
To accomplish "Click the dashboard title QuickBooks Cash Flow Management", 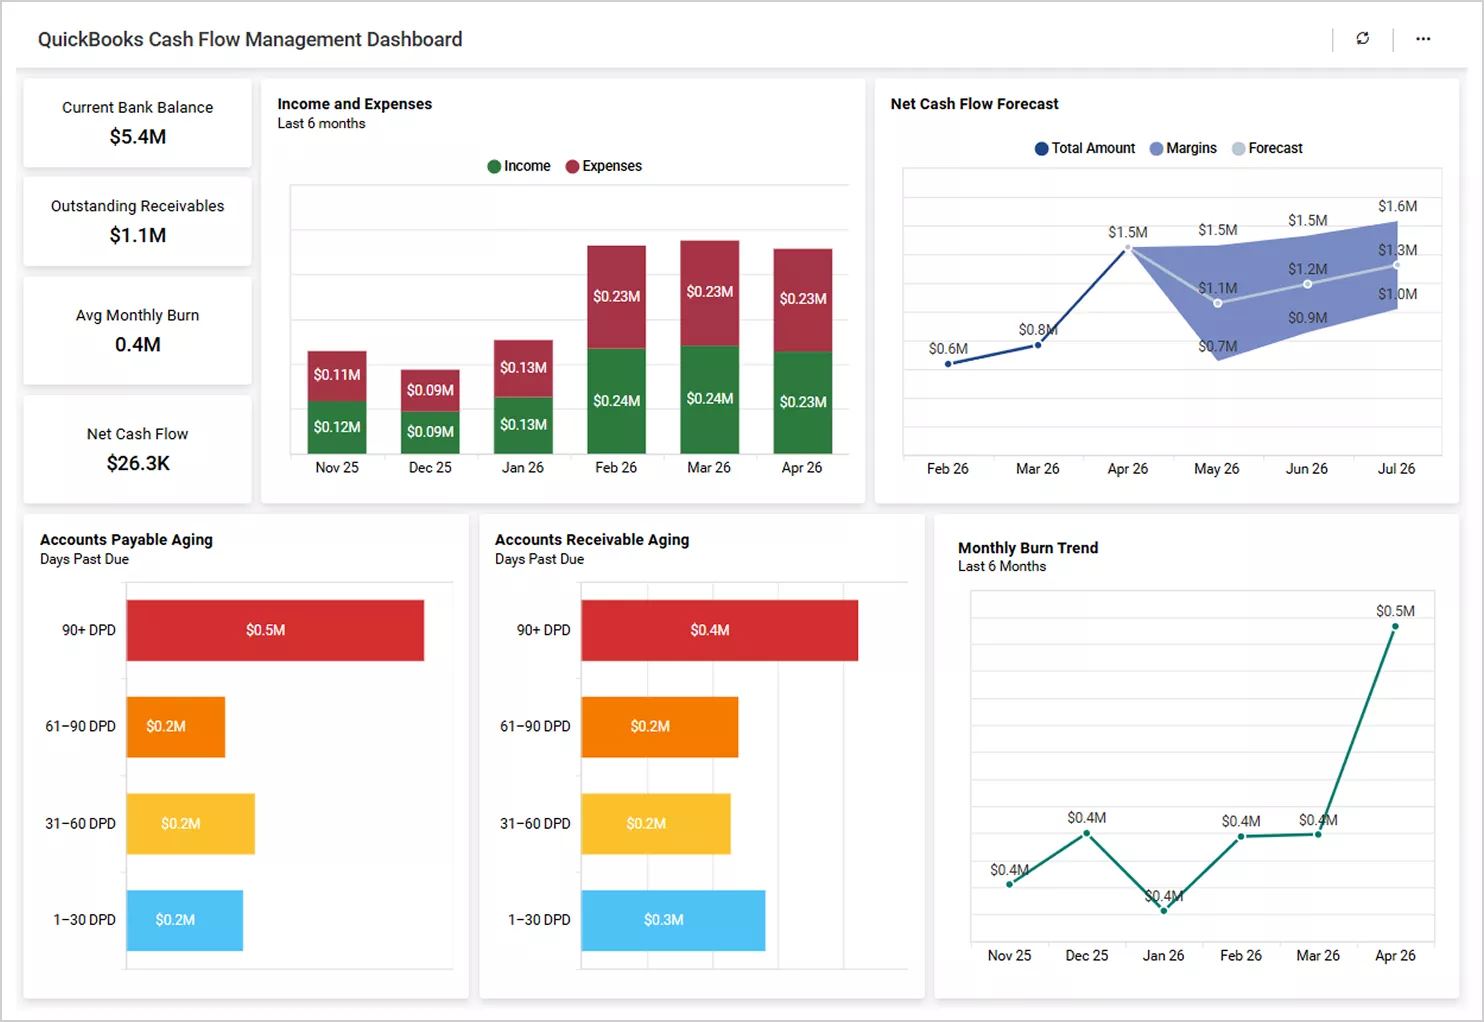I will (250, 39).
